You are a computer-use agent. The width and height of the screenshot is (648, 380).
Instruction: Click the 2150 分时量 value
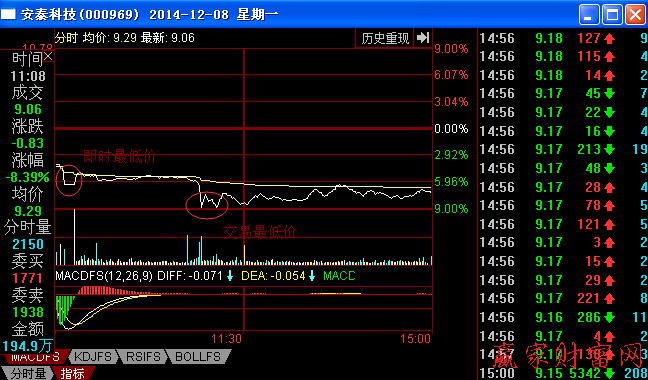28,244
